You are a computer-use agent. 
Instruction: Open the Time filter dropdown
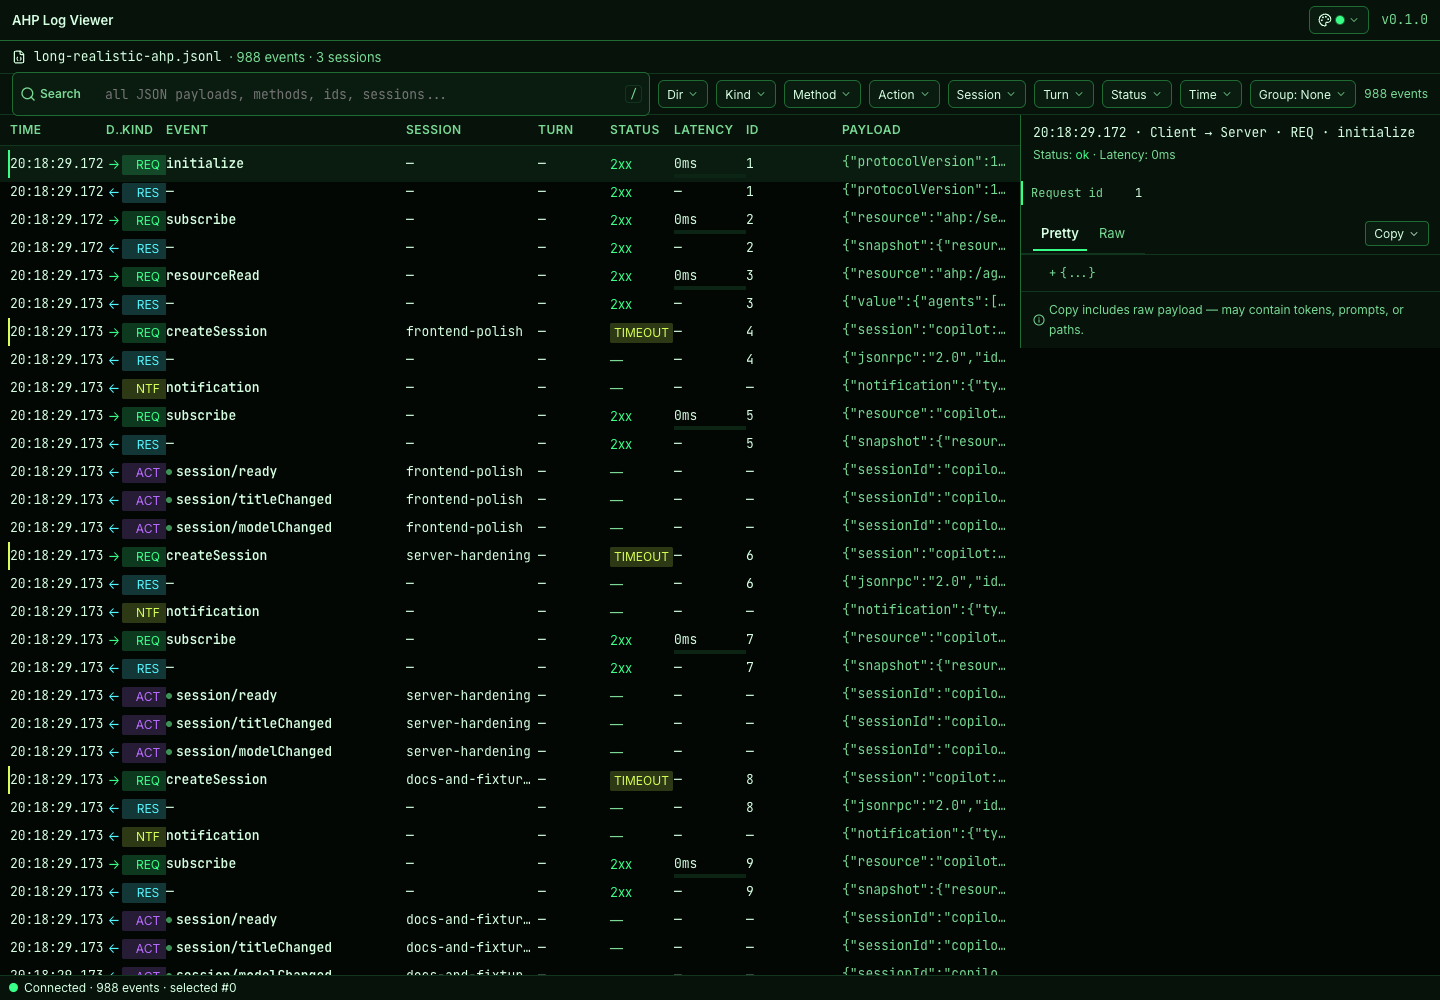1210,94
